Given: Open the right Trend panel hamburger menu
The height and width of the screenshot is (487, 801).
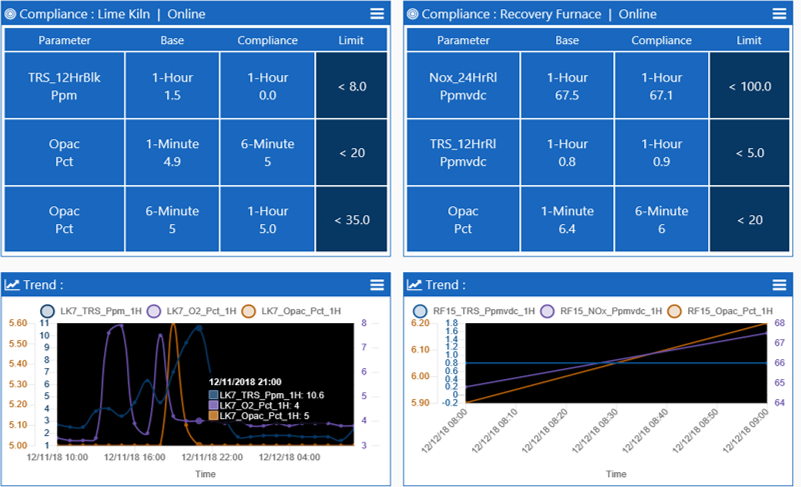Looking at the screenshot, I should point(779,285).
